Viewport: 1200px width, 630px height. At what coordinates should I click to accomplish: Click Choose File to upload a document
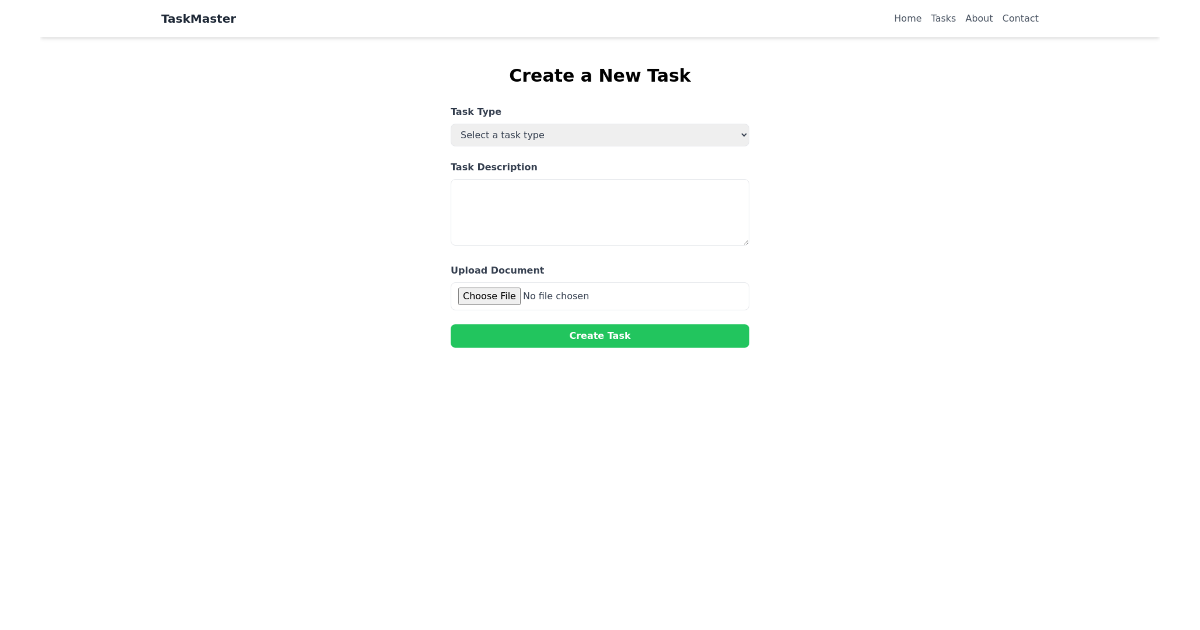click(489, 295)
